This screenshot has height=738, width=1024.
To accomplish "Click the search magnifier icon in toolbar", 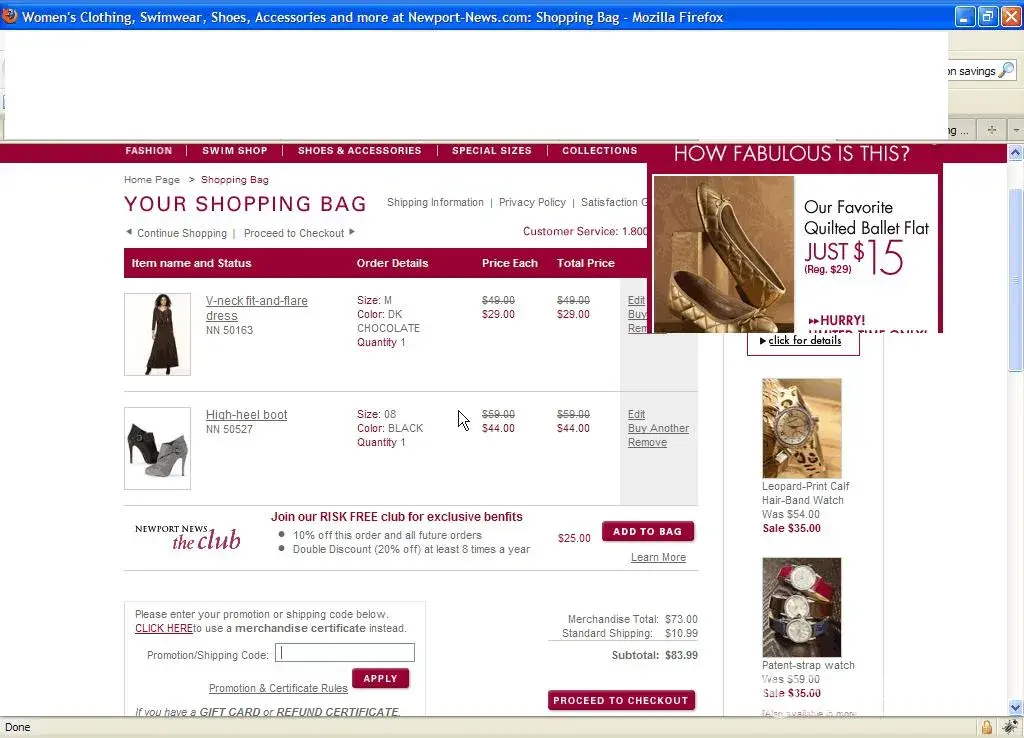I will tap(1006, 71).
